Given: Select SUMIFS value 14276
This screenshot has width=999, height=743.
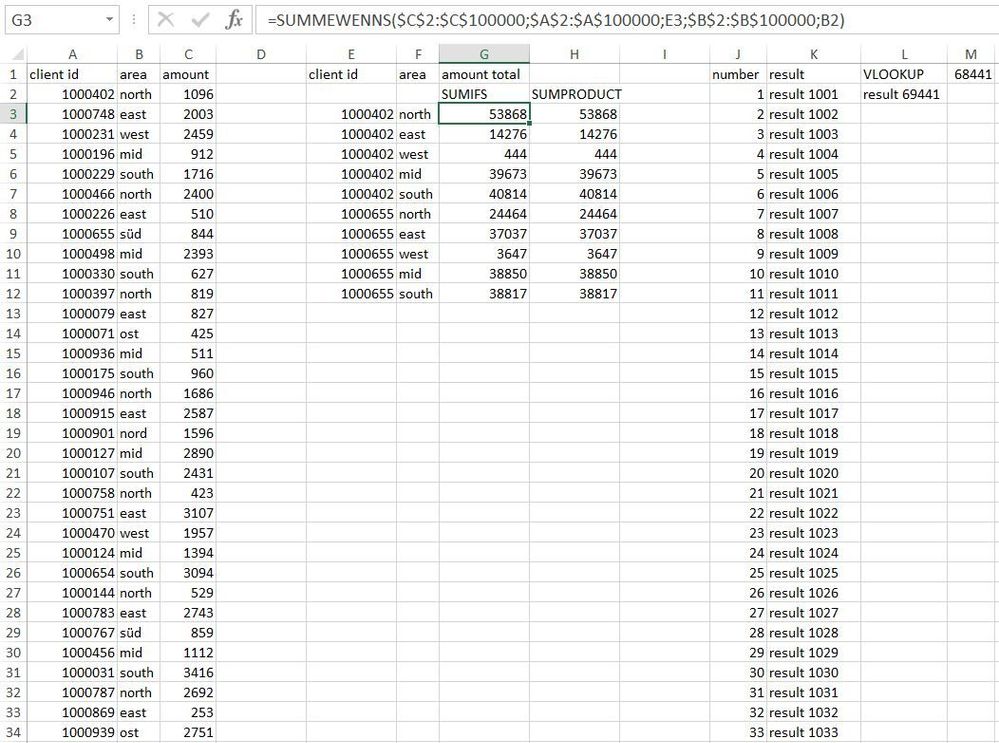Looking at the screenshot, I should [x=484, y=134].
